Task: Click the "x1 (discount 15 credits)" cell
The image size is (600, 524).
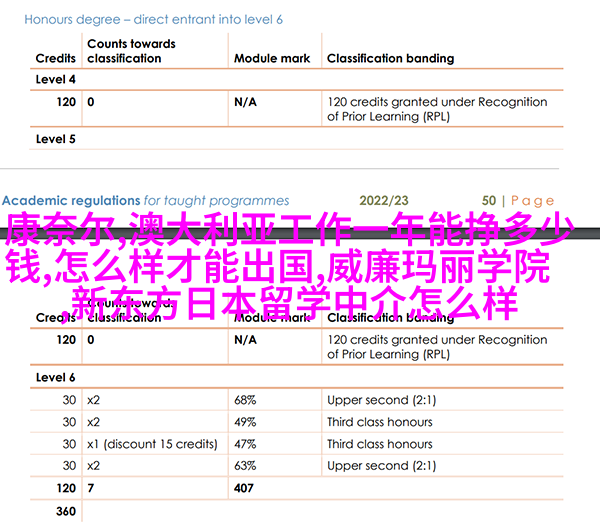Action: pyautogui.click(x=152, y=444)
